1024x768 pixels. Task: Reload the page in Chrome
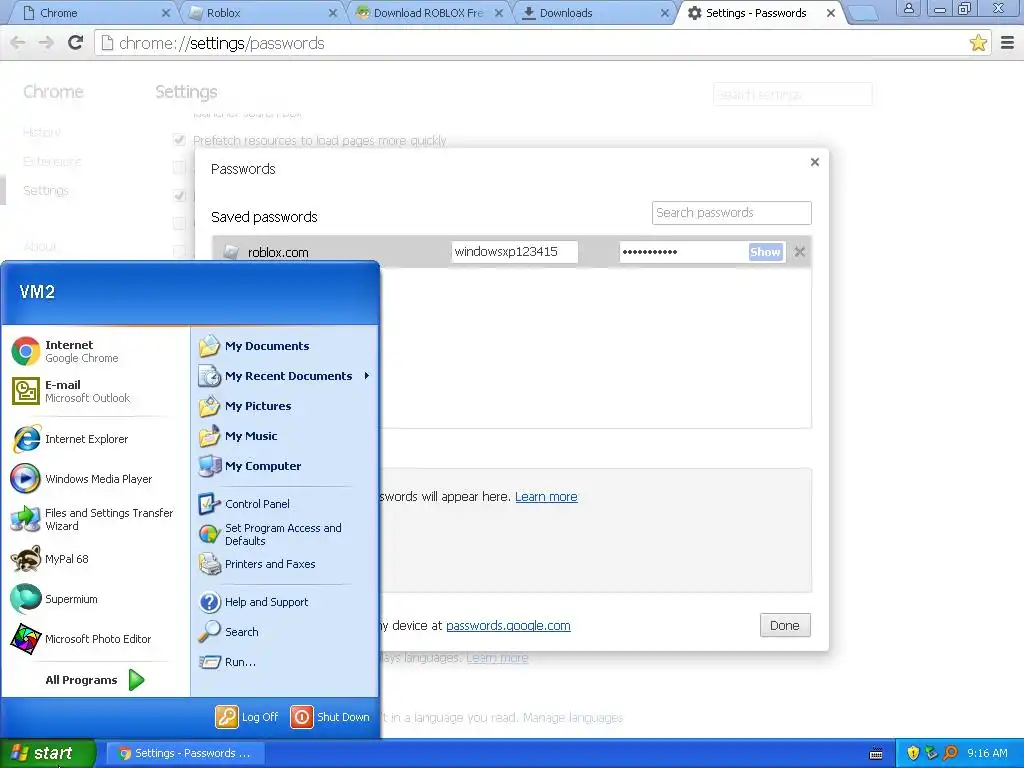point(76,43)
